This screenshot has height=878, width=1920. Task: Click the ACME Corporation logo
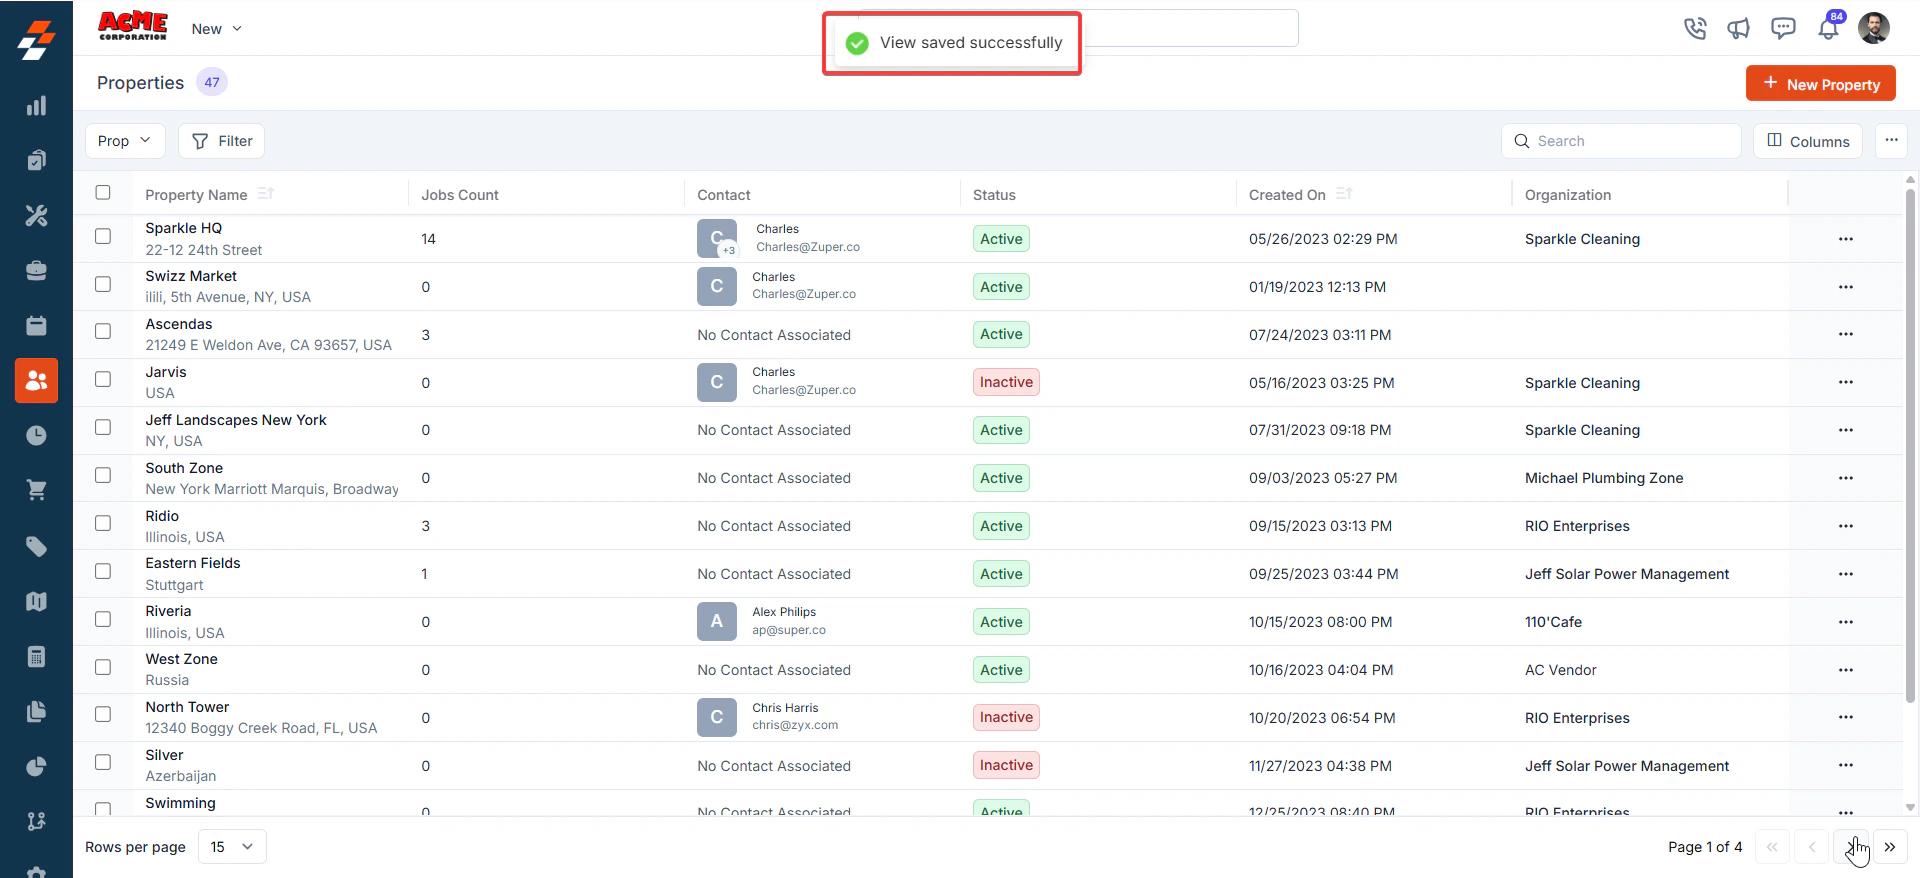pos(133,26)
